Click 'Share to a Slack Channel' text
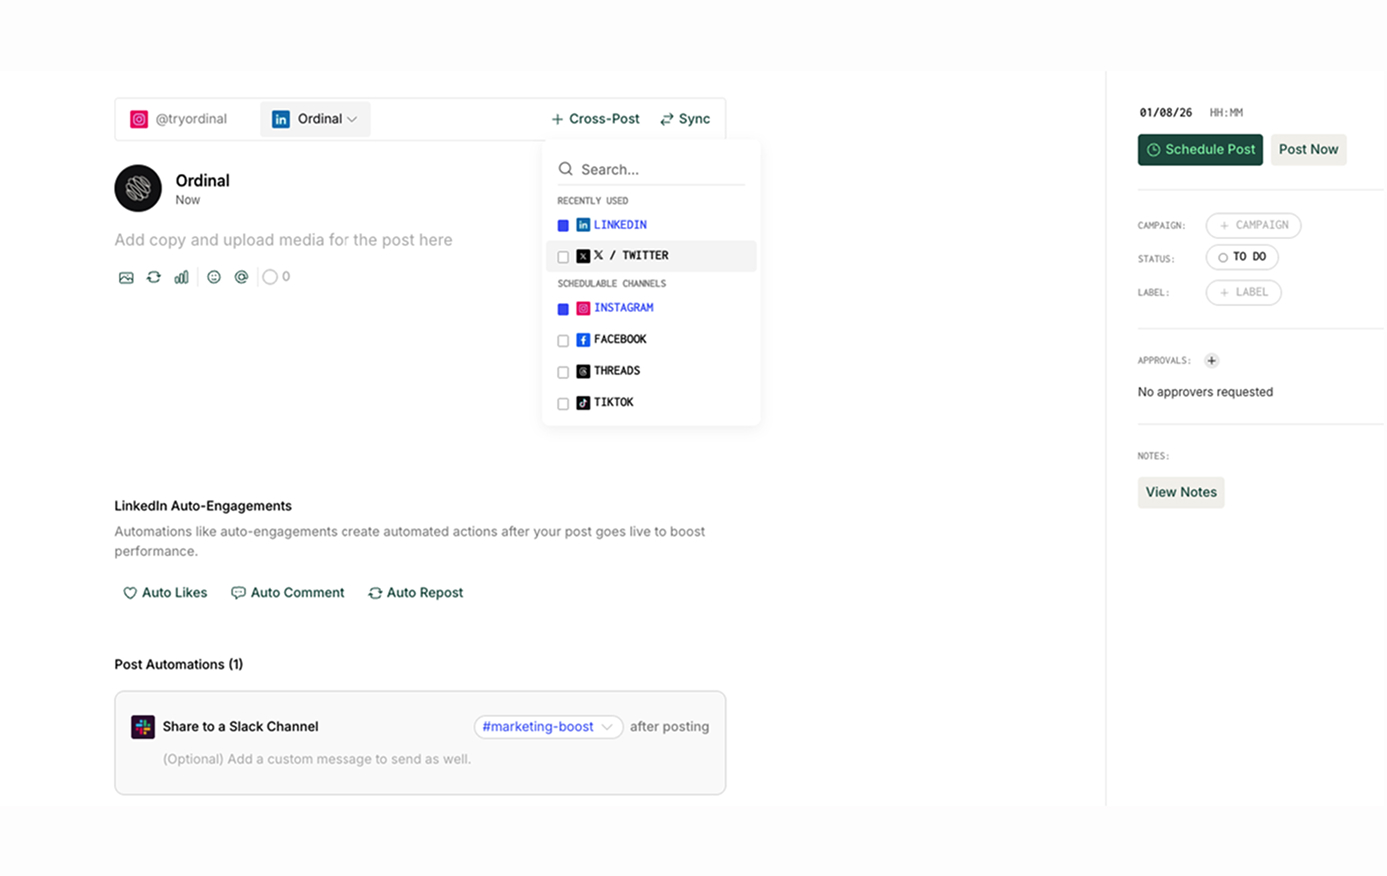The image size is (1387, 876). [x=240, y=727]
